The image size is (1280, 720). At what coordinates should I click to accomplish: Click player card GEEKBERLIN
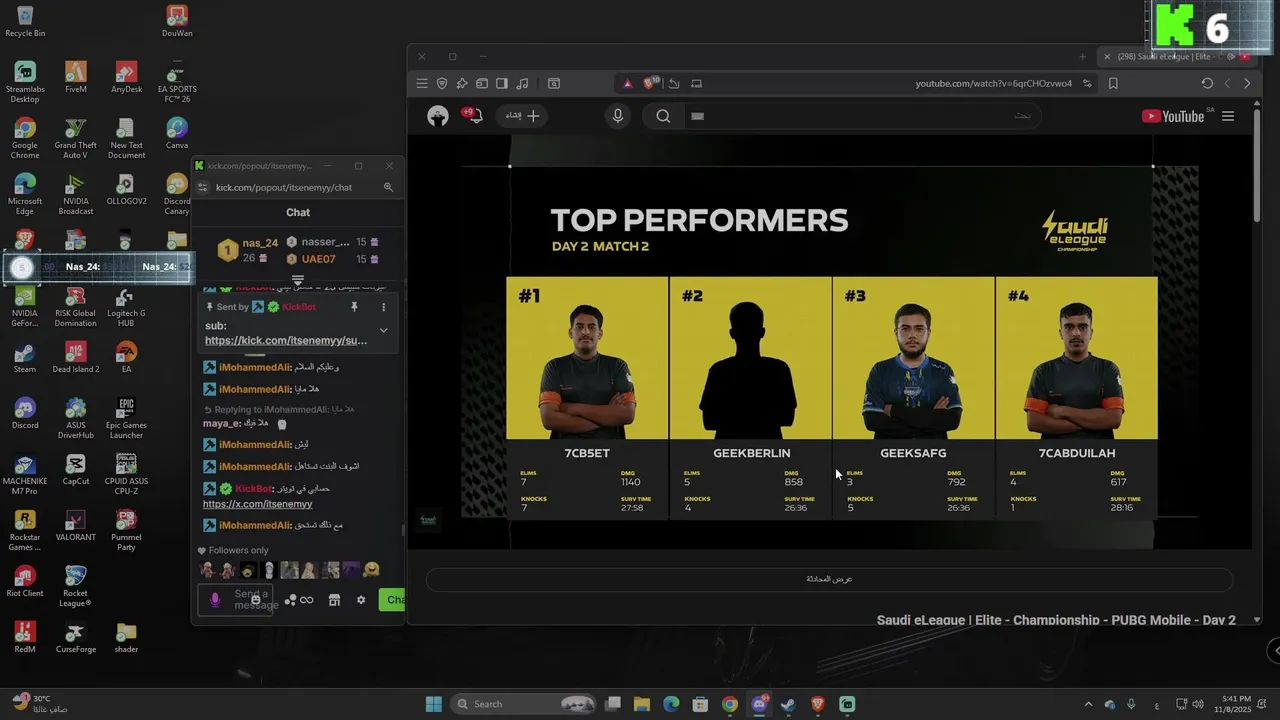tap(751, 398)
